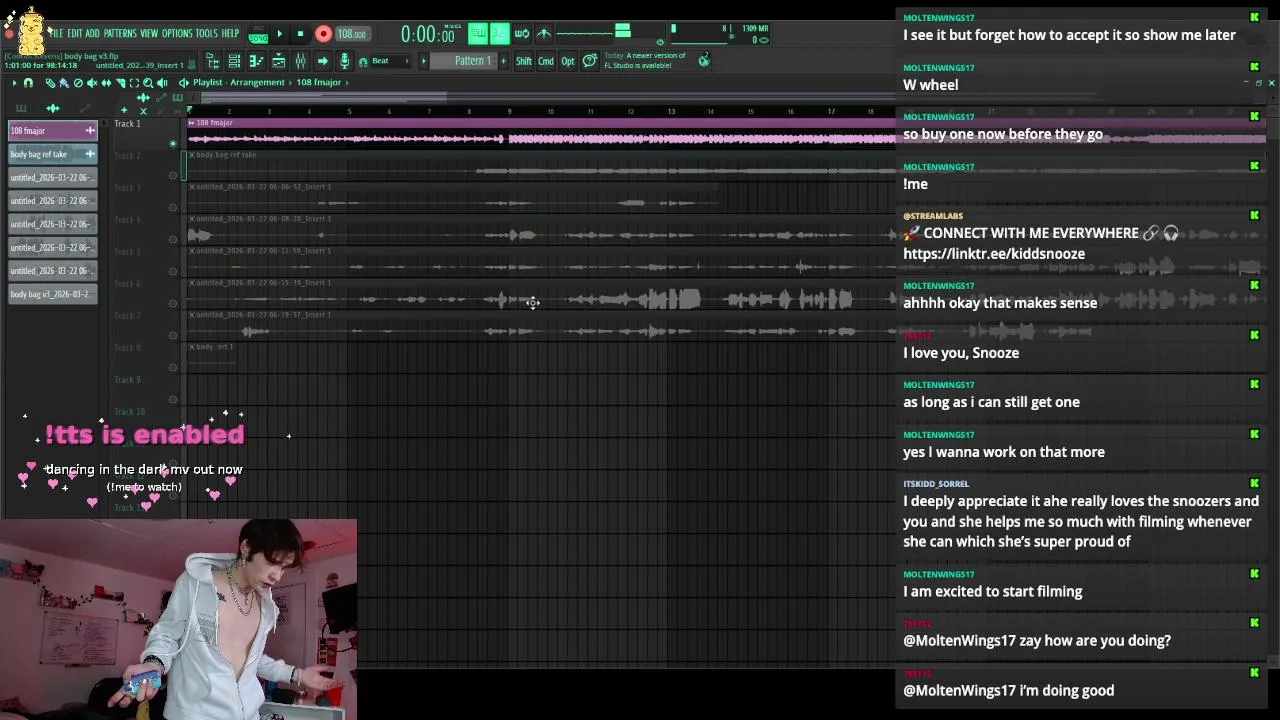This screenshot has width=1280, height=720.
Task: Select the Delete tool in playlist toolbar
Action: coord(78,83)
